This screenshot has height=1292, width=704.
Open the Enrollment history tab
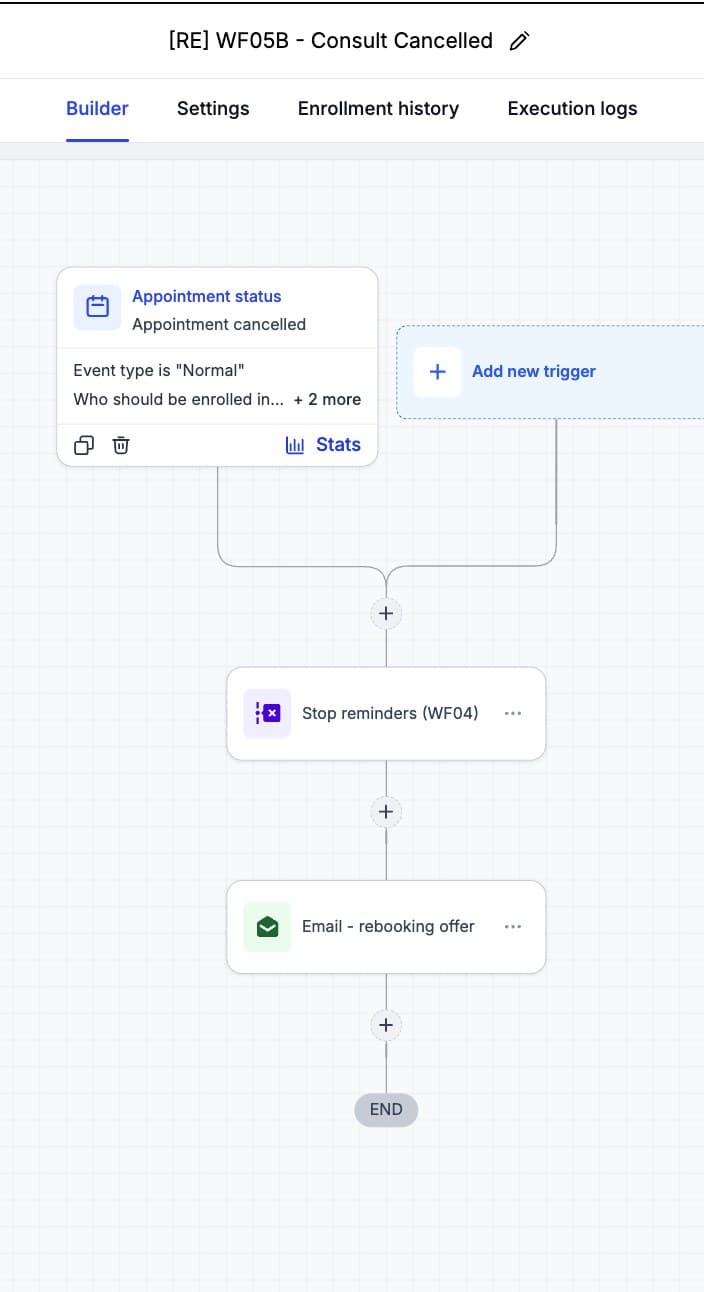[x=378, y=109]
